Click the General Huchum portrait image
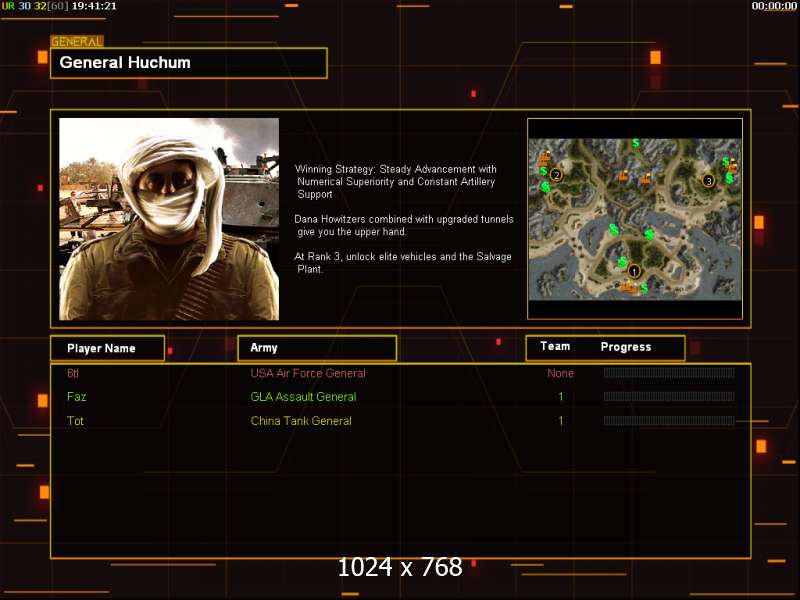 (x=169, y=219)
